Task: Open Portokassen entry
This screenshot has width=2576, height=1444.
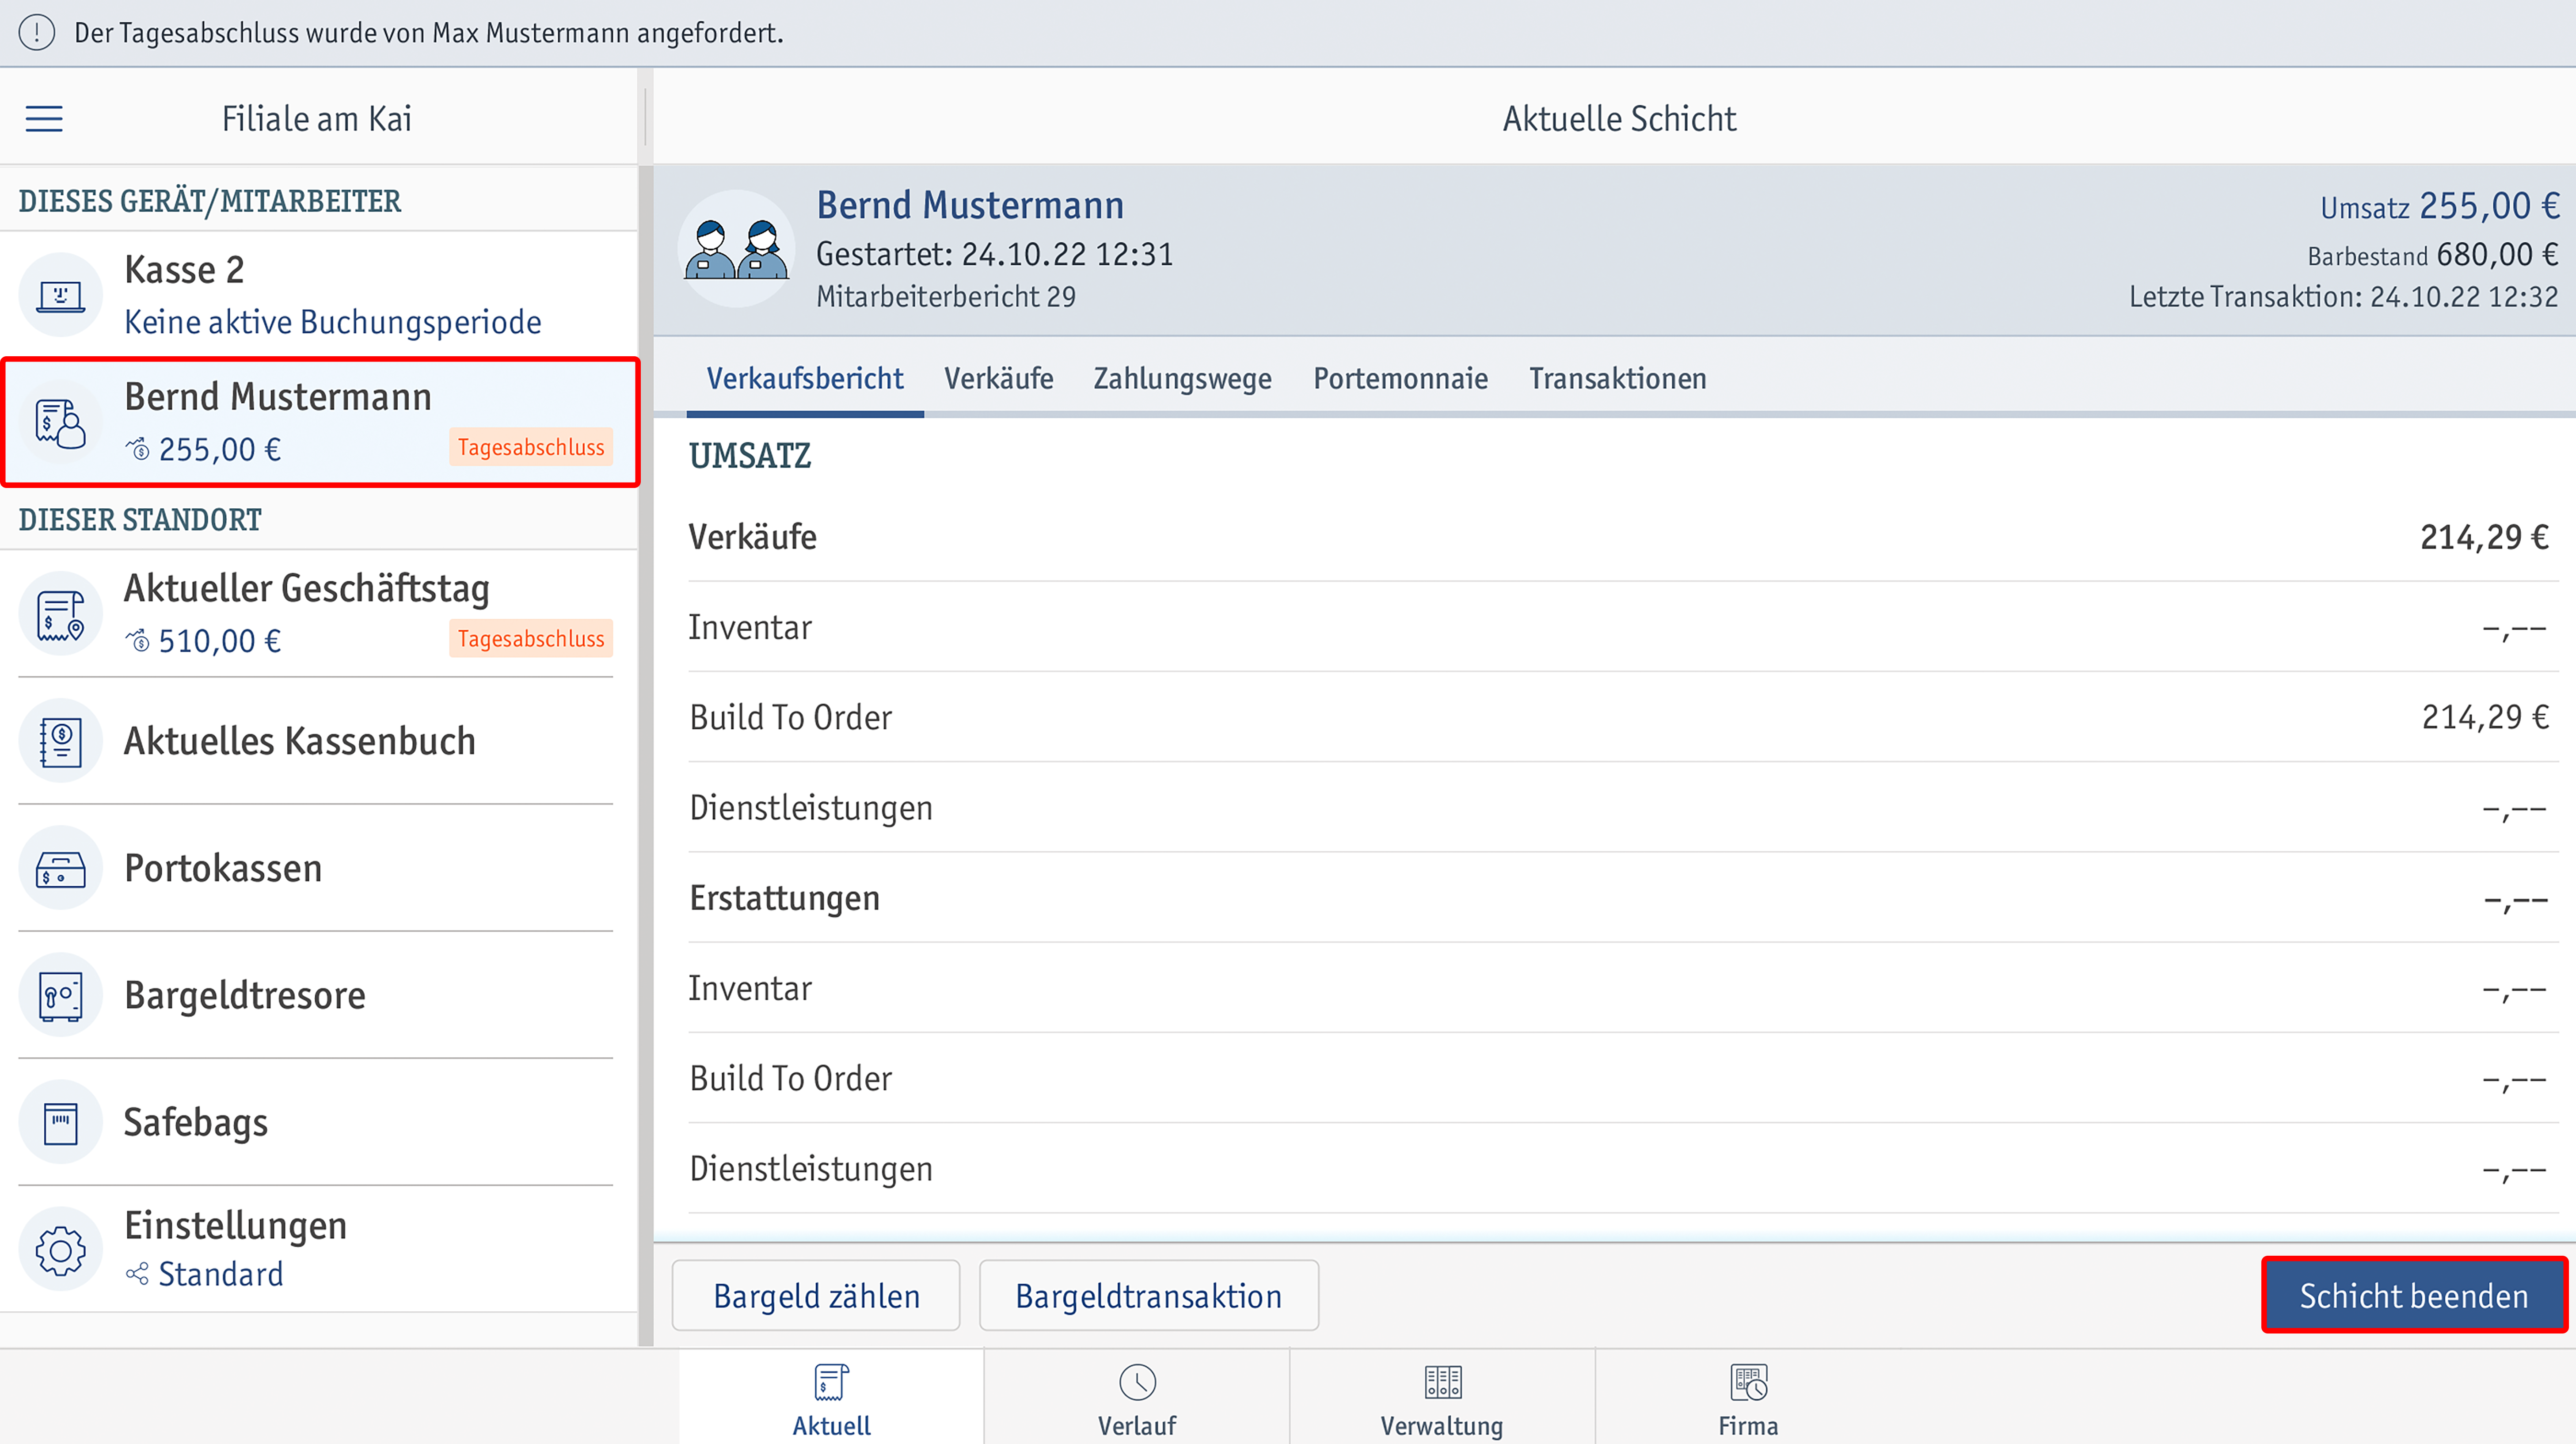Action: point(318,868)
